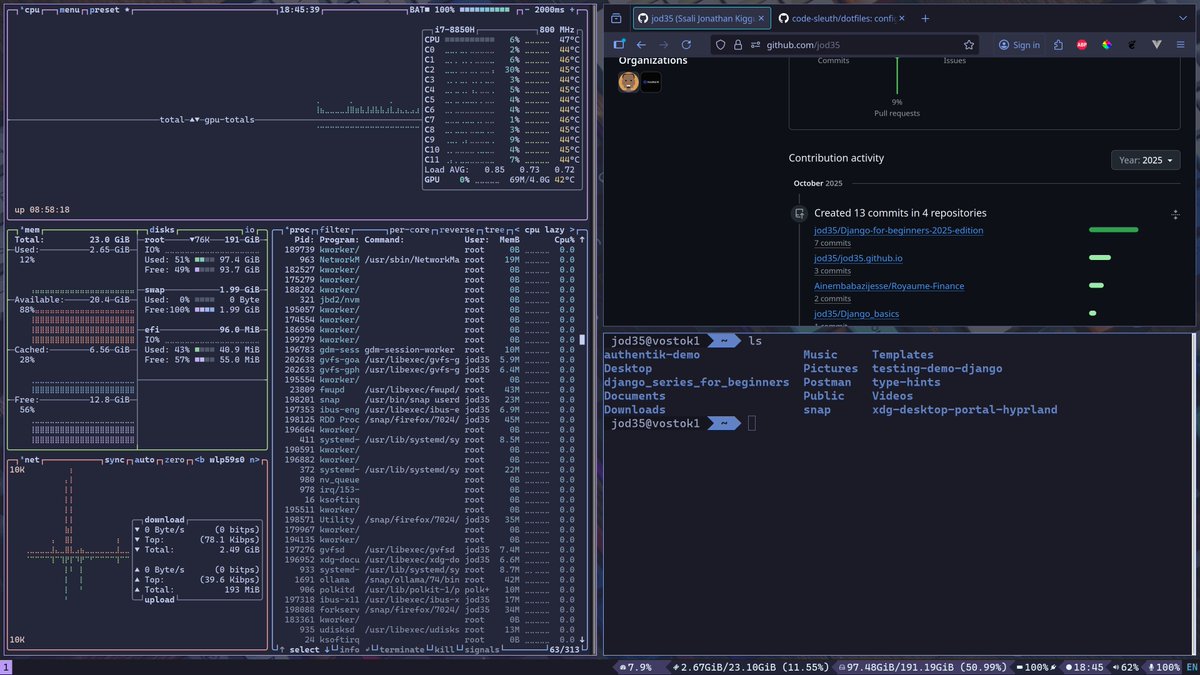Click the Firefox Sign in button
1200x675 pixels.
pyautogui.click(x=1019, y=44)
